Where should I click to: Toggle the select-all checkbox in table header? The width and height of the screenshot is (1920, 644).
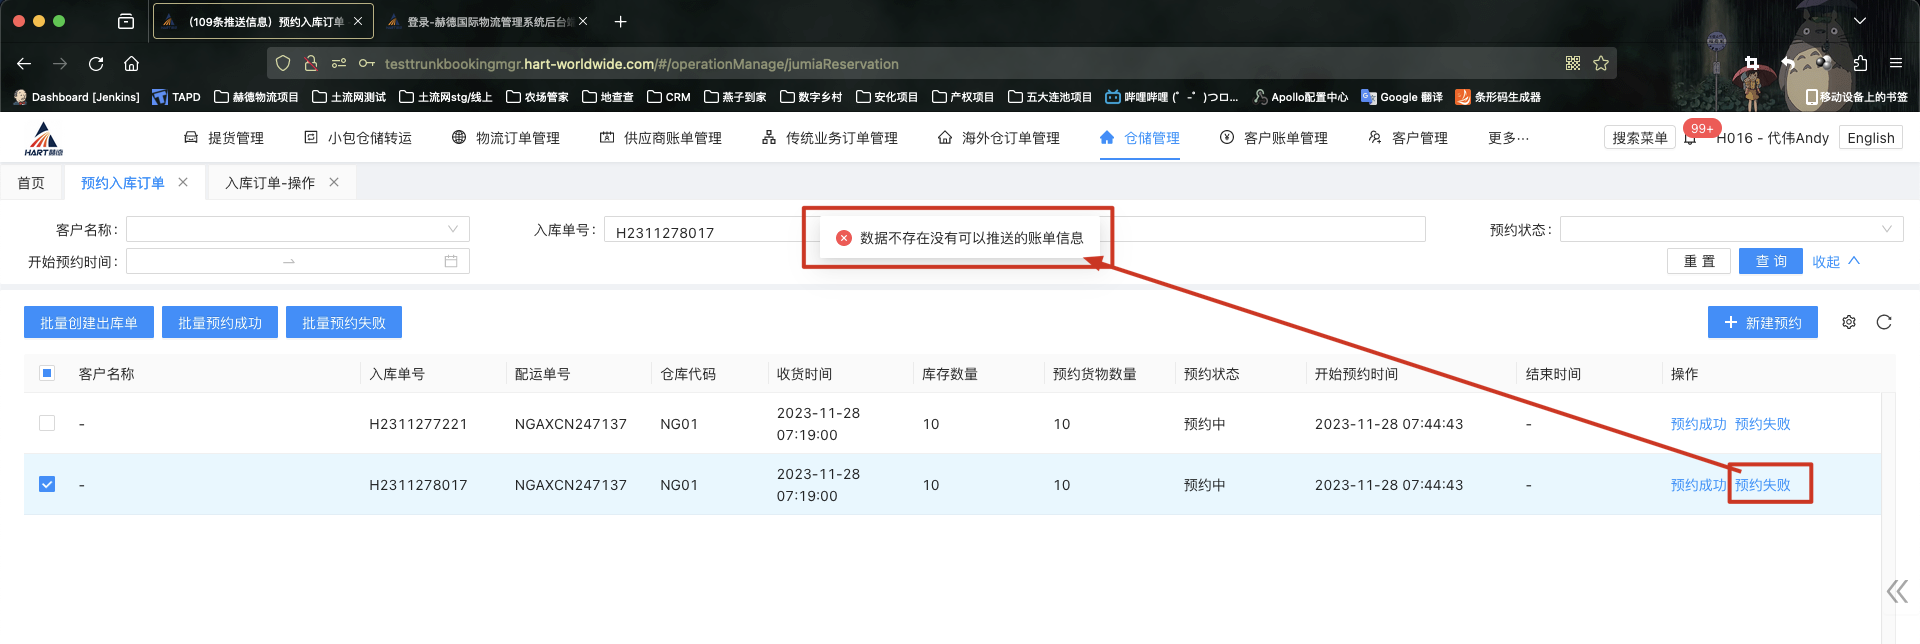[x=47, y=373]
